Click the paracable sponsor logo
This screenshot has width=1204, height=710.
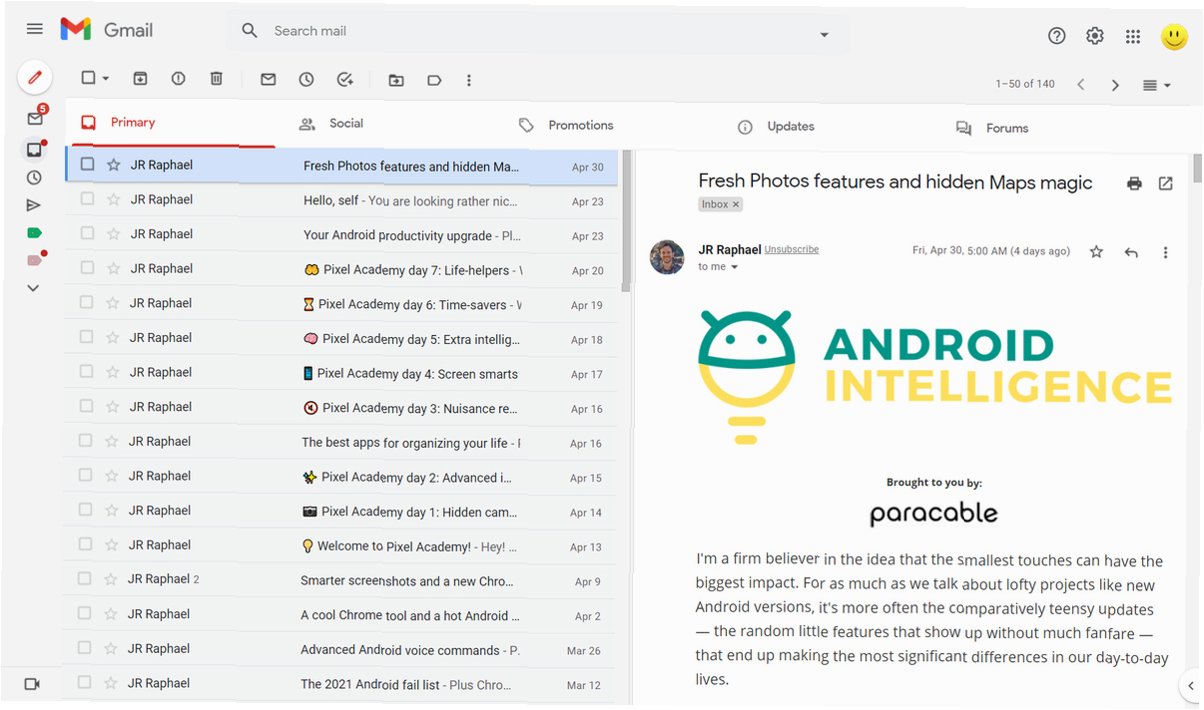coord(933,514)
